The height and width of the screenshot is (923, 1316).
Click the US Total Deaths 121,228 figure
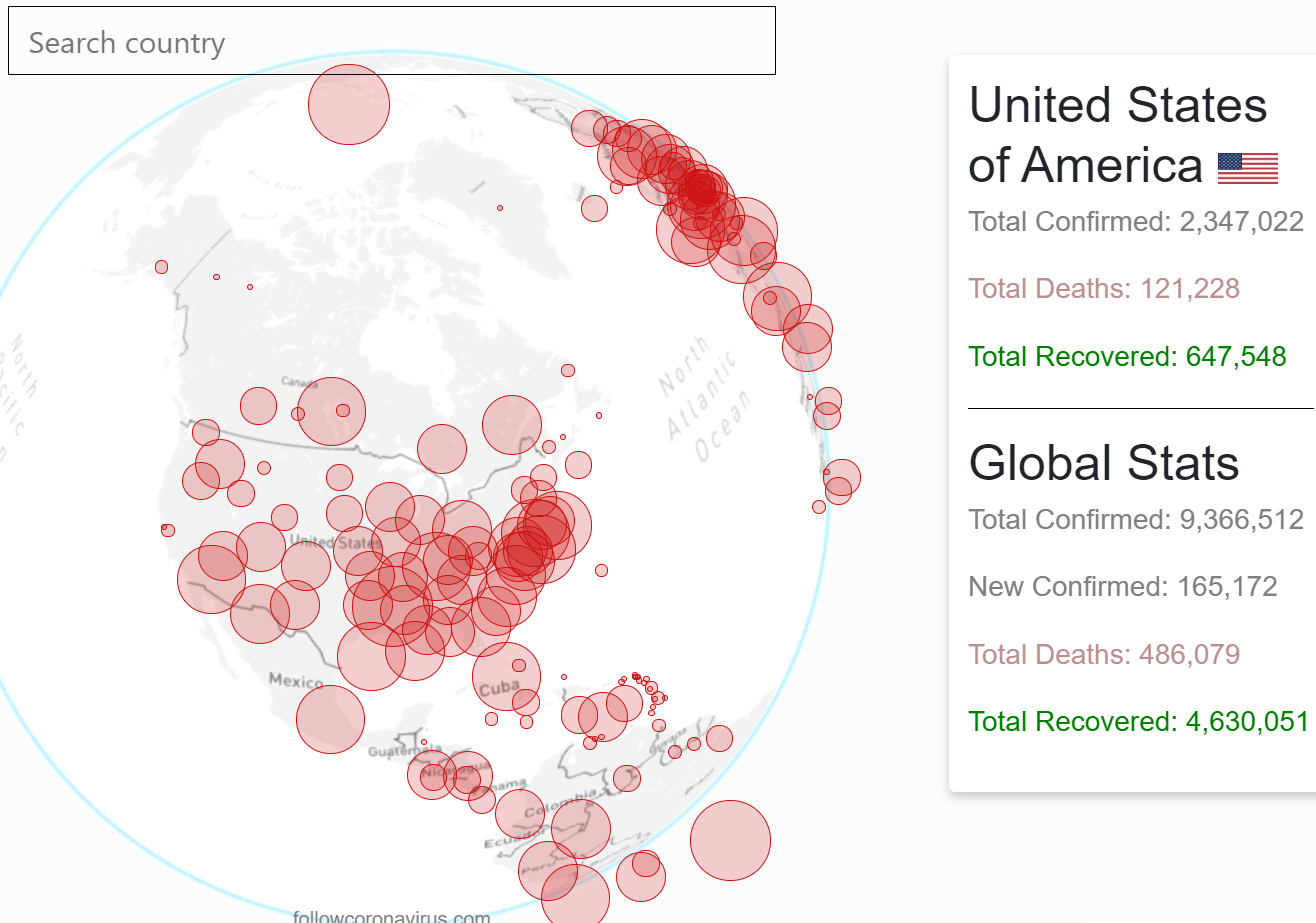(x=1103, y=289)
